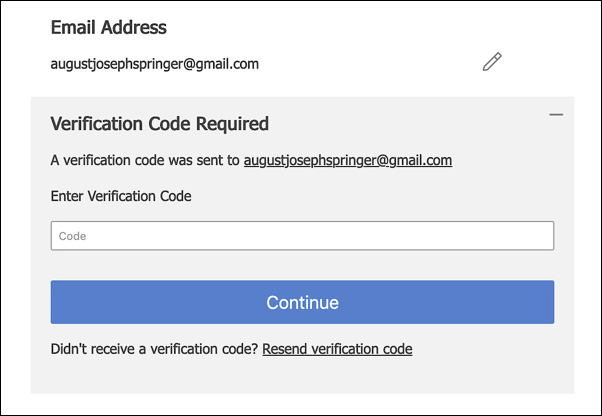Select the email text under Email Address

[155, 64]
